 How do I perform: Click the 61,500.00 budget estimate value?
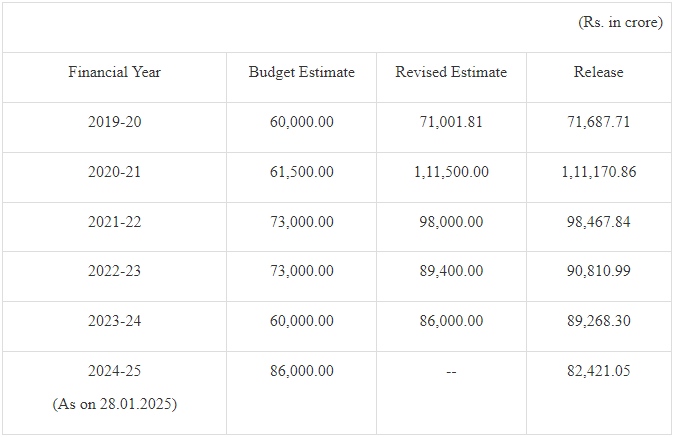point(301,172)
